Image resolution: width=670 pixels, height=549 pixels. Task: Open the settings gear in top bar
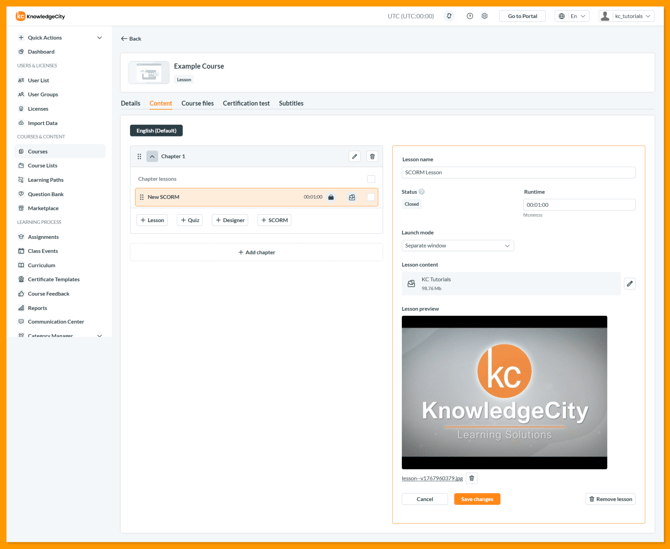click(x=485, y=16)
